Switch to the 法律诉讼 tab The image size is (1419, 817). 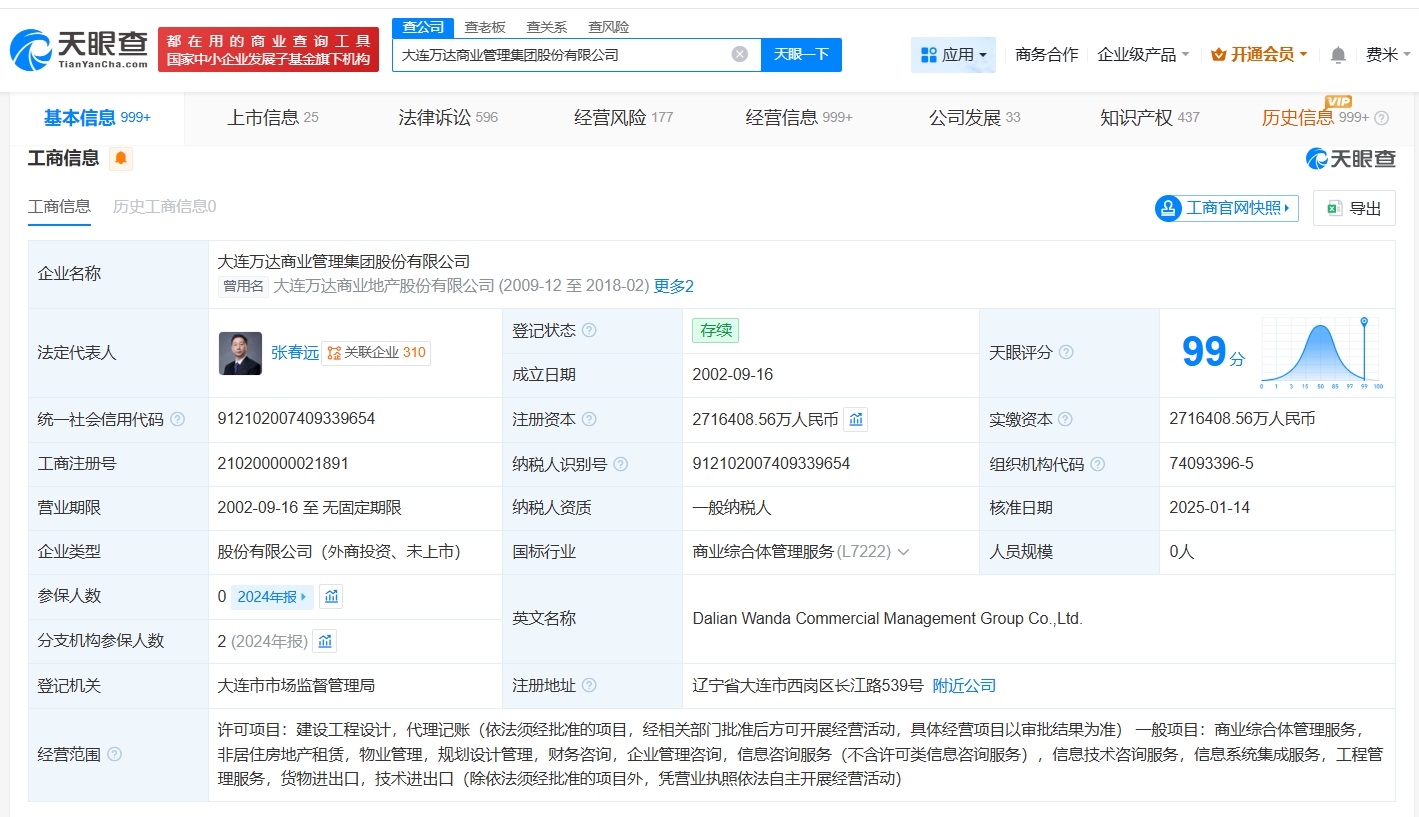coord(447,118)
